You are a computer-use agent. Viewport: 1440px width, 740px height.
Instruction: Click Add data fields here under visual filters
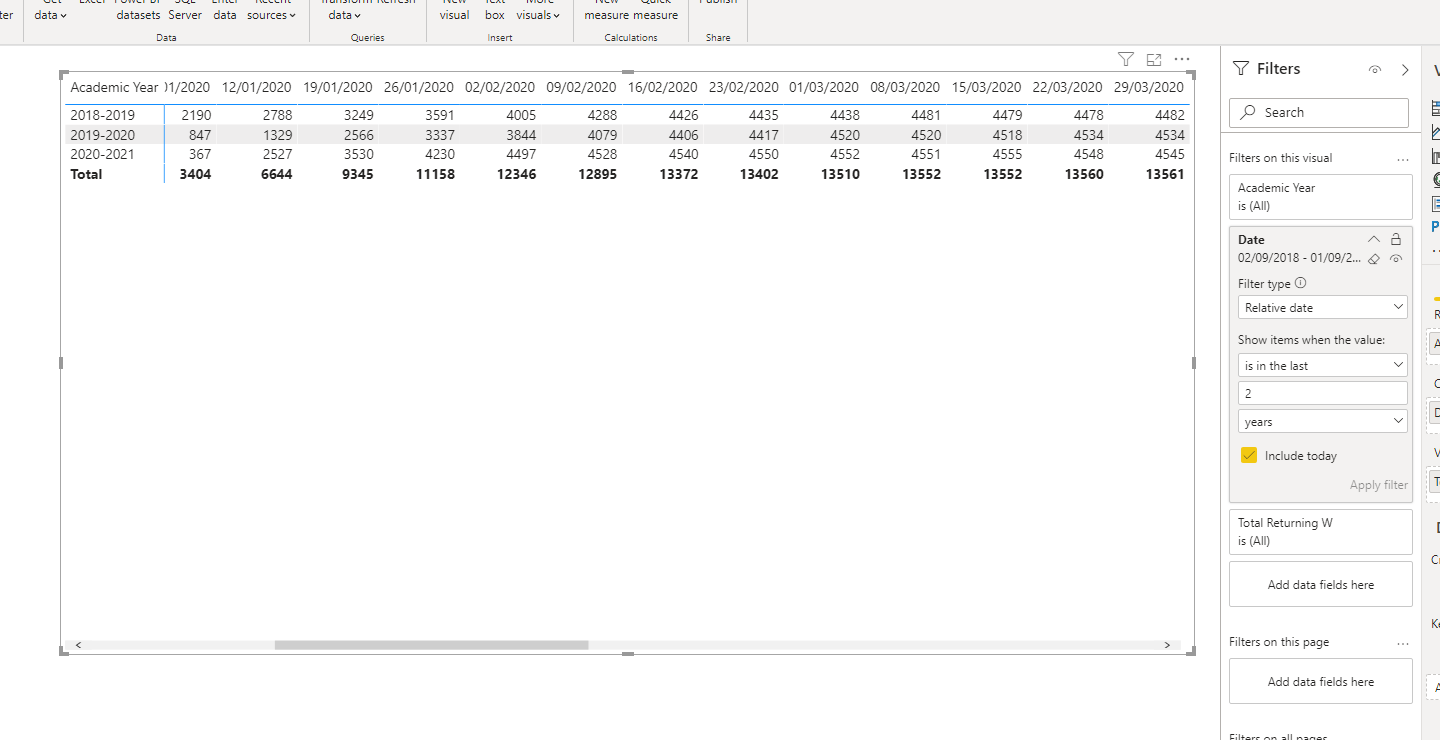[1320, 585]
